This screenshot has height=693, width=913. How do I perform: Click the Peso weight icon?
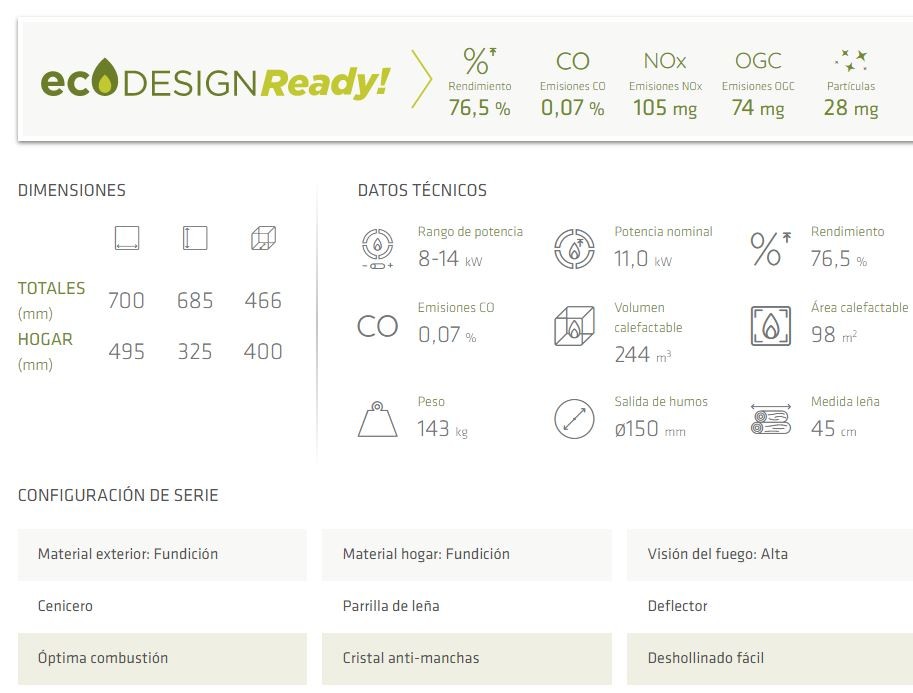[377, 419]
